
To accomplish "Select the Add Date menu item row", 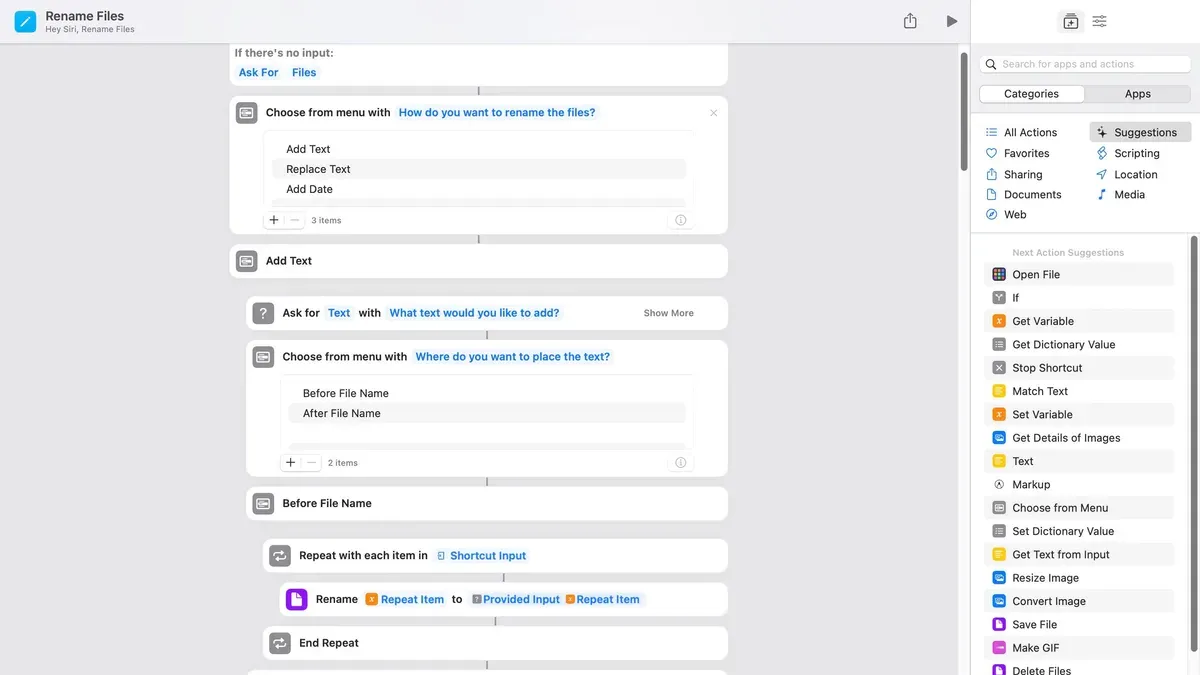I will 479,189.
